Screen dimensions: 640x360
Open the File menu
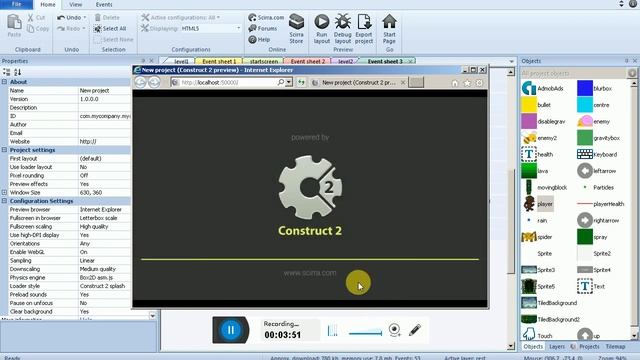click(x=16, y=4)
